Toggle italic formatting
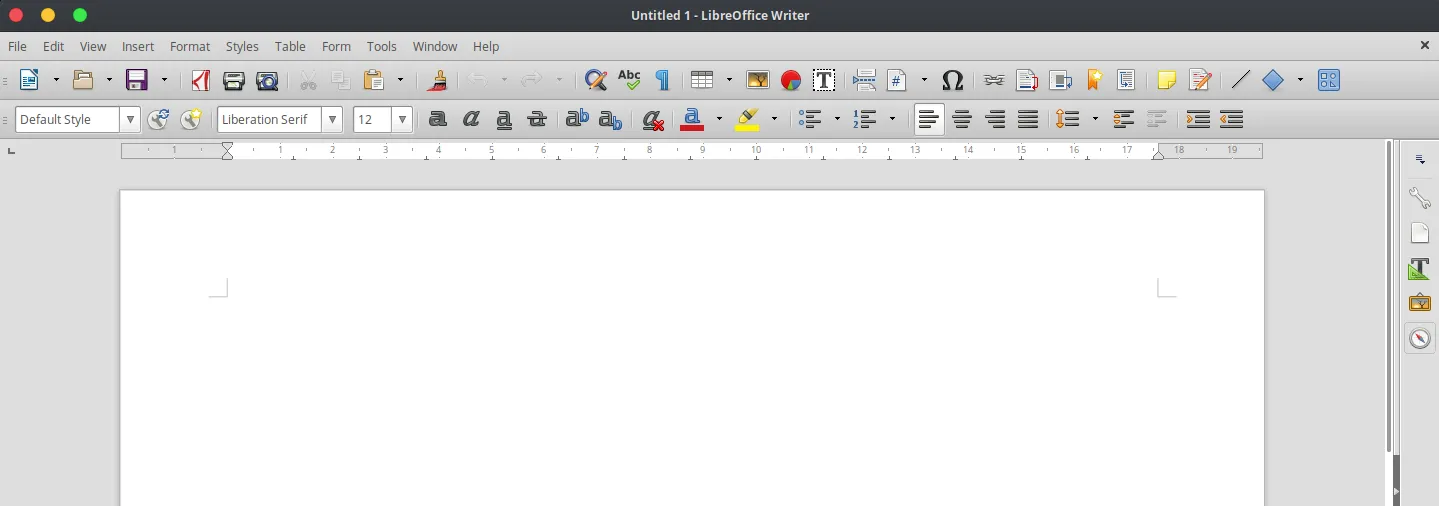 [471, 120]
